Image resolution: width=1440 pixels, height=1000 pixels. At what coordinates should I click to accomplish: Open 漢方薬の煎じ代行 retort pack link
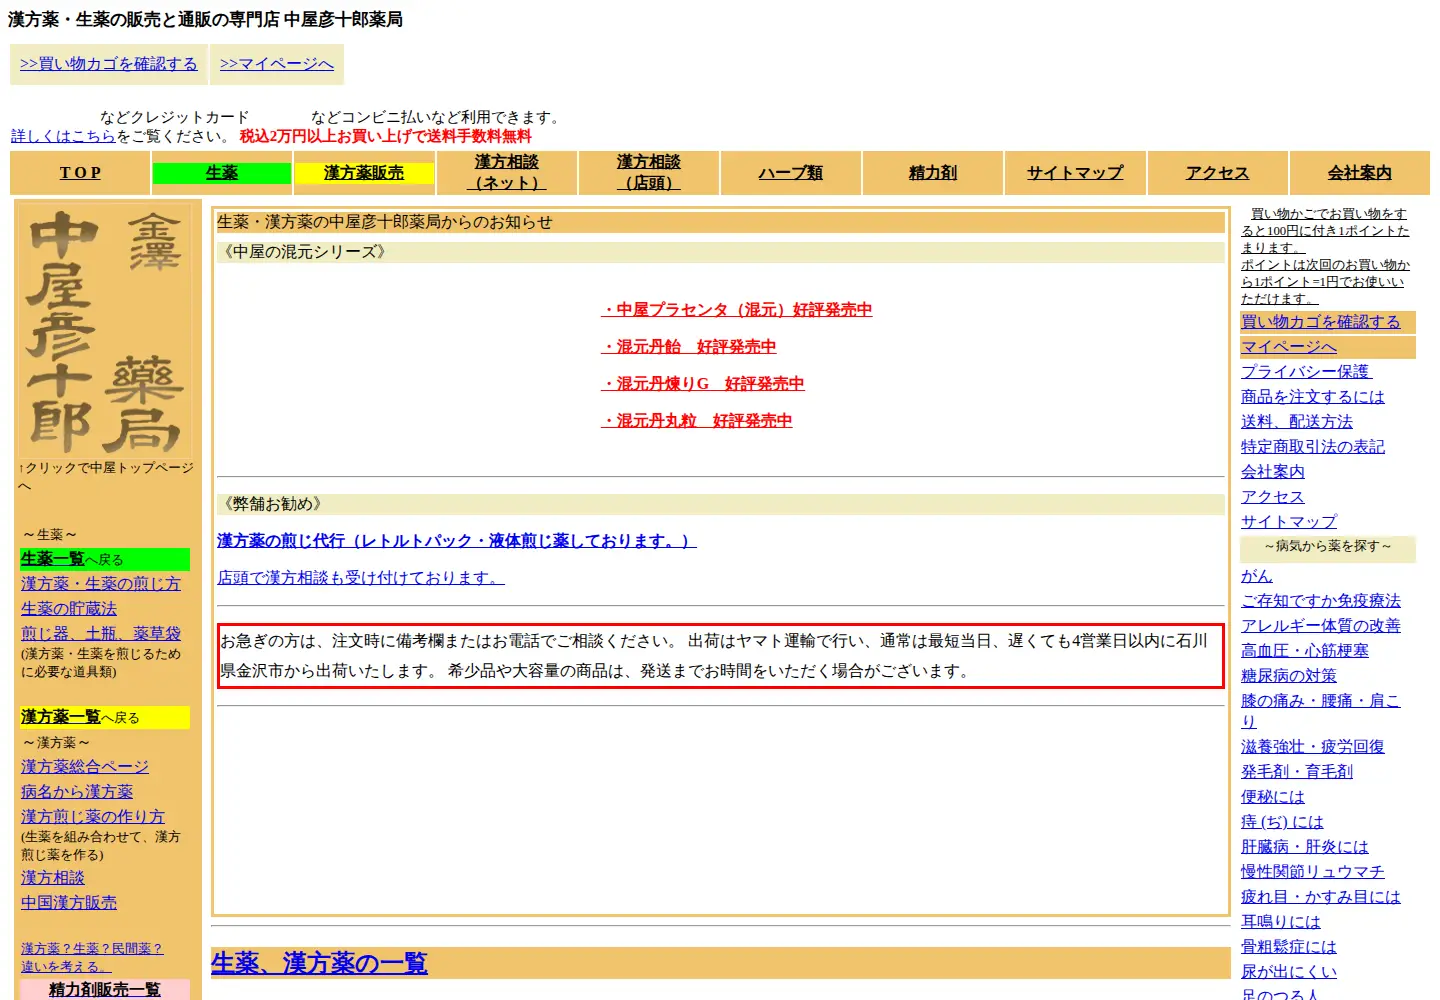click(457, 541)
